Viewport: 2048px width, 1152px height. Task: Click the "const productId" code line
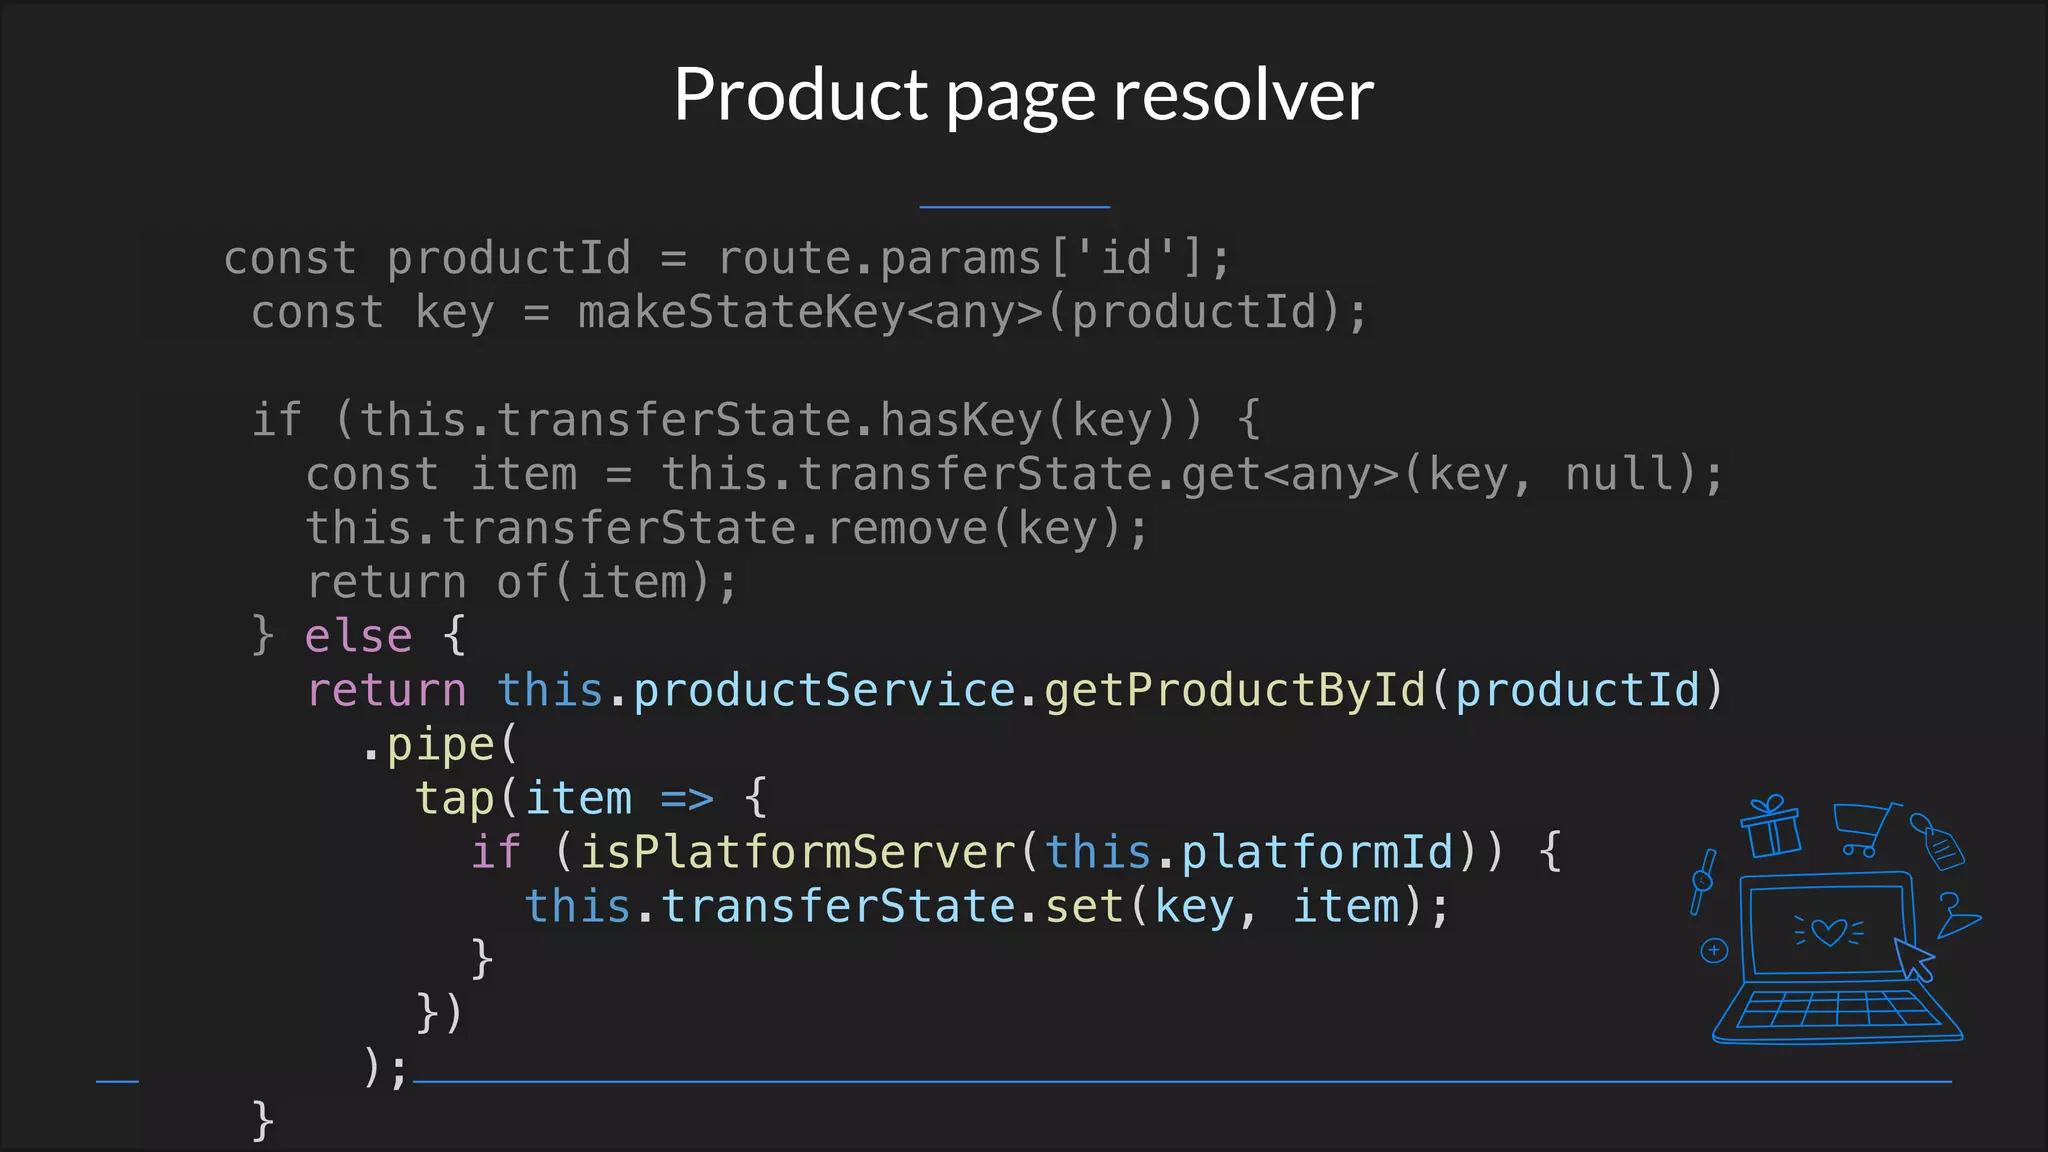point(726,258)
